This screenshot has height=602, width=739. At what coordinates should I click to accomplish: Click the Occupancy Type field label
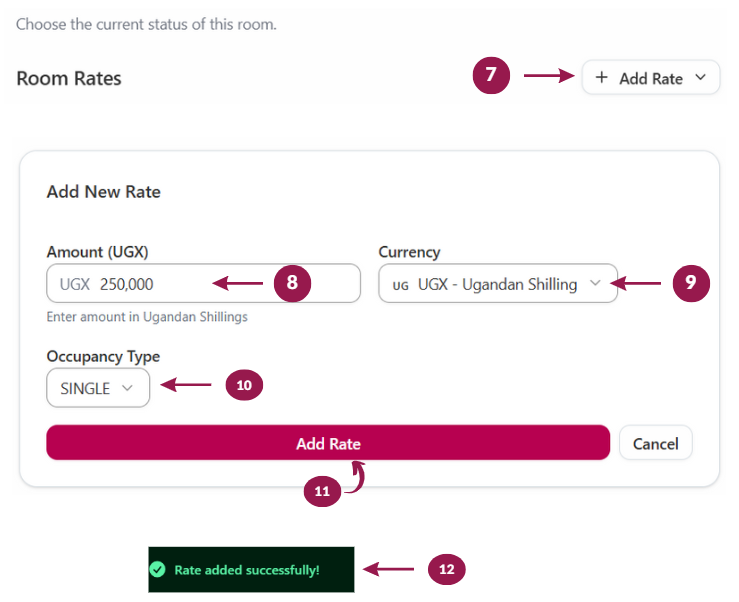tap(103, 356)
